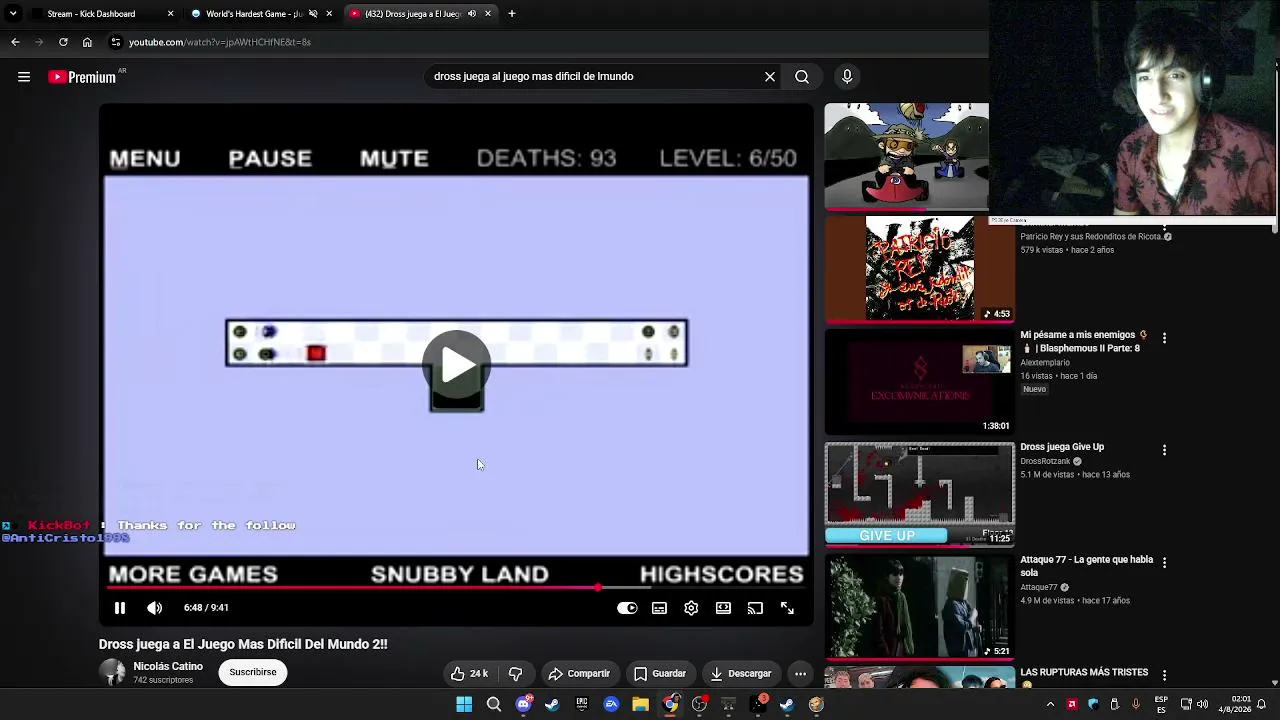
Task: Open Epic Games Launcher from taskbar
Action: tap(582, 704)
